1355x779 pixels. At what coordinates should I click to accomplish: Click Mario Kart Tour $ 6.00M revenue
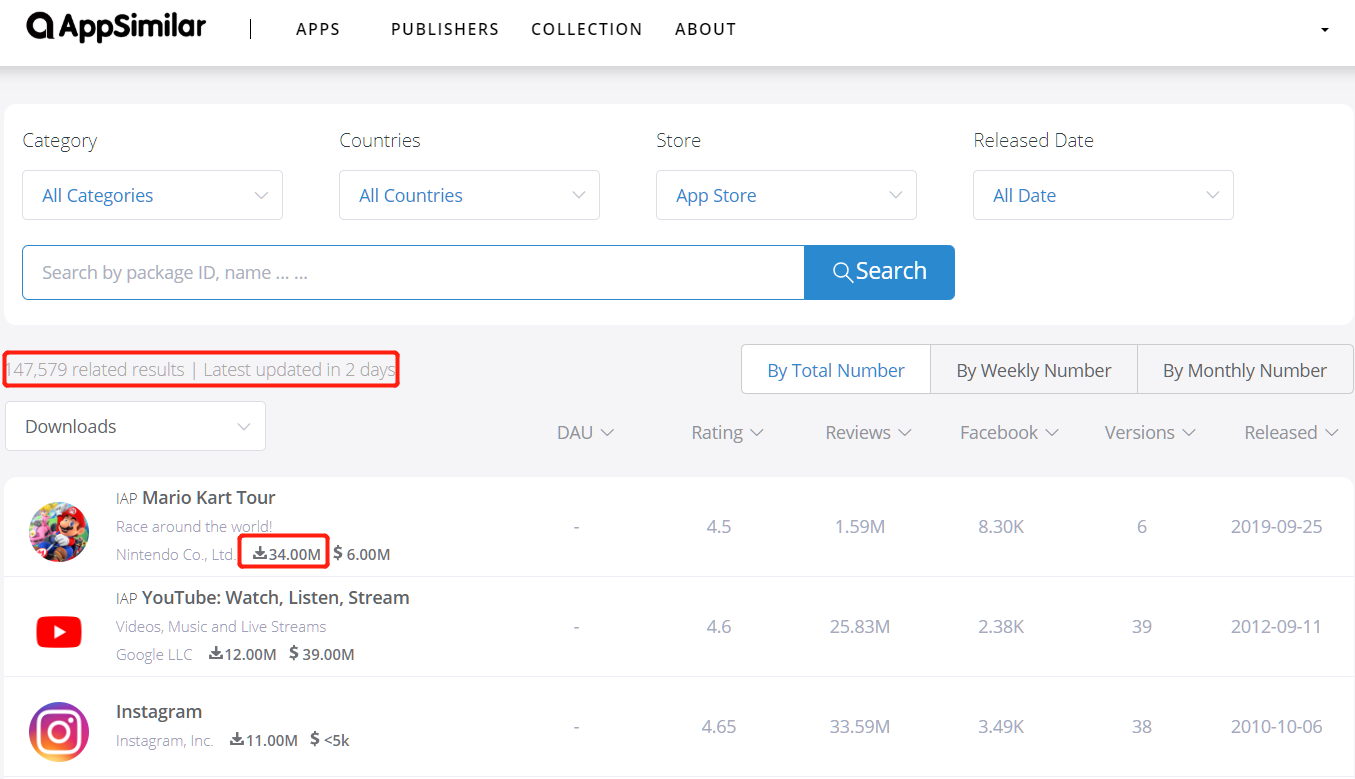362,554
